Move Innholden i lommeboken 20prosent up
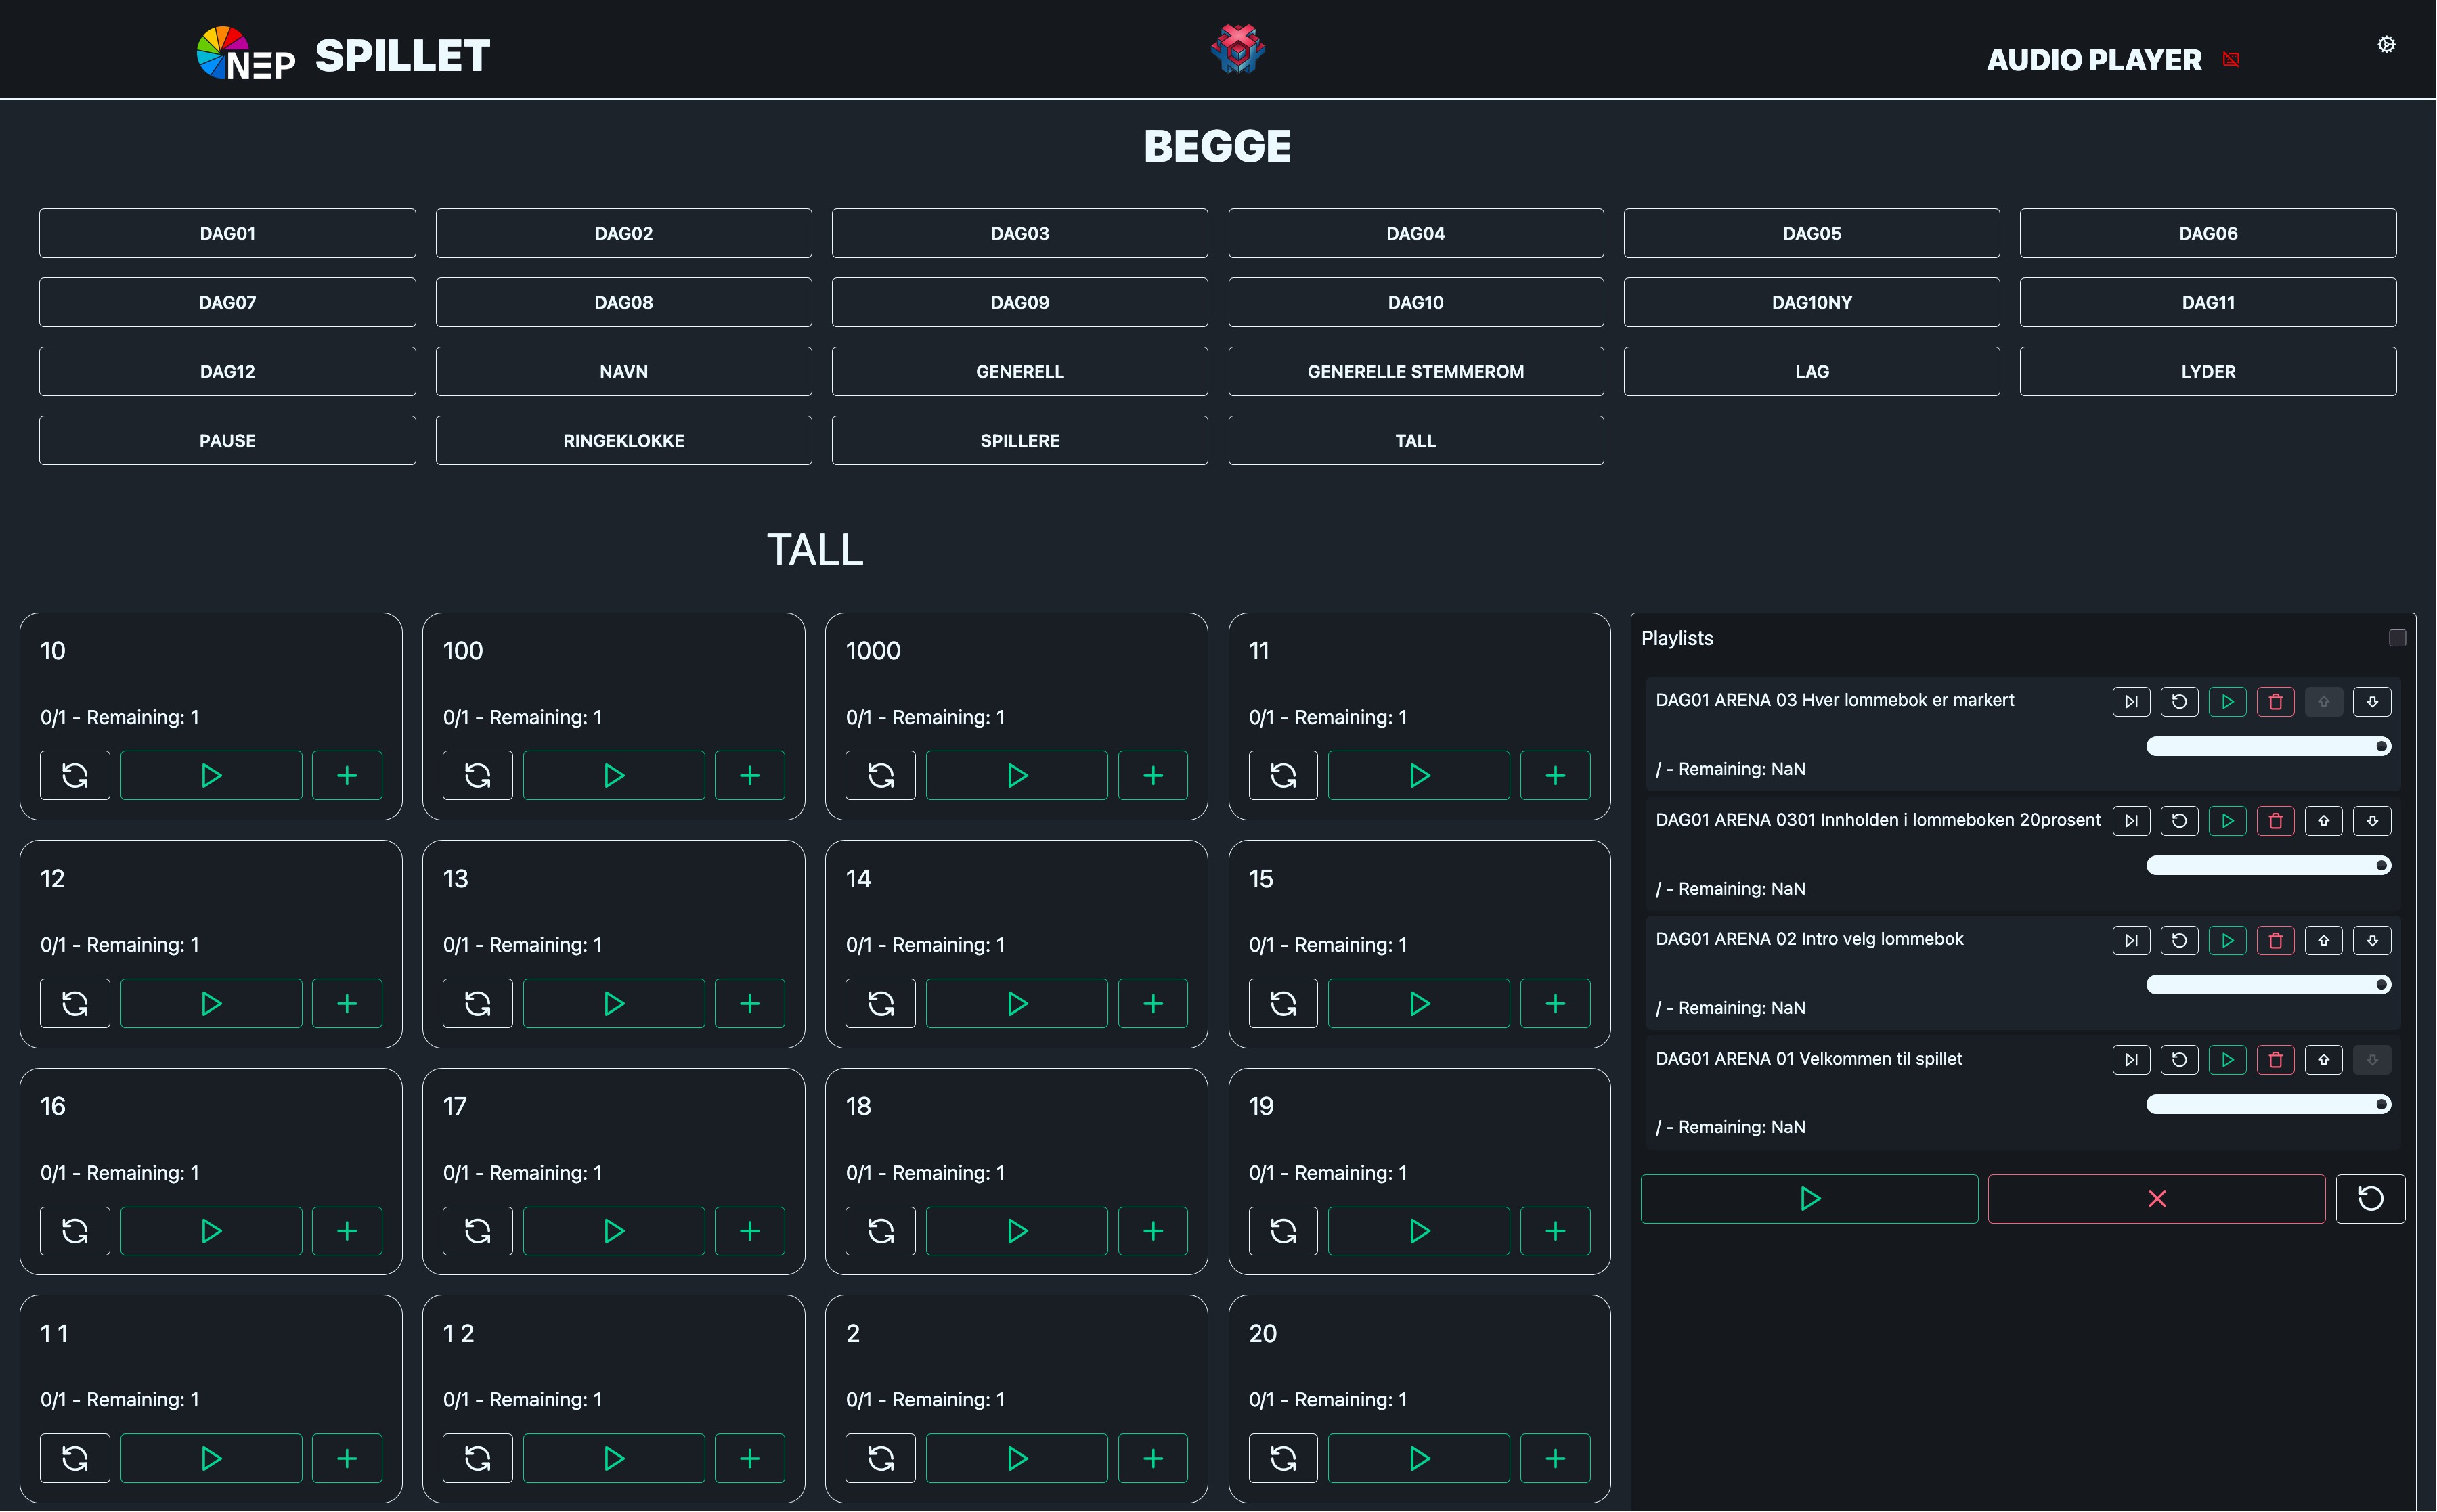 2324,821
